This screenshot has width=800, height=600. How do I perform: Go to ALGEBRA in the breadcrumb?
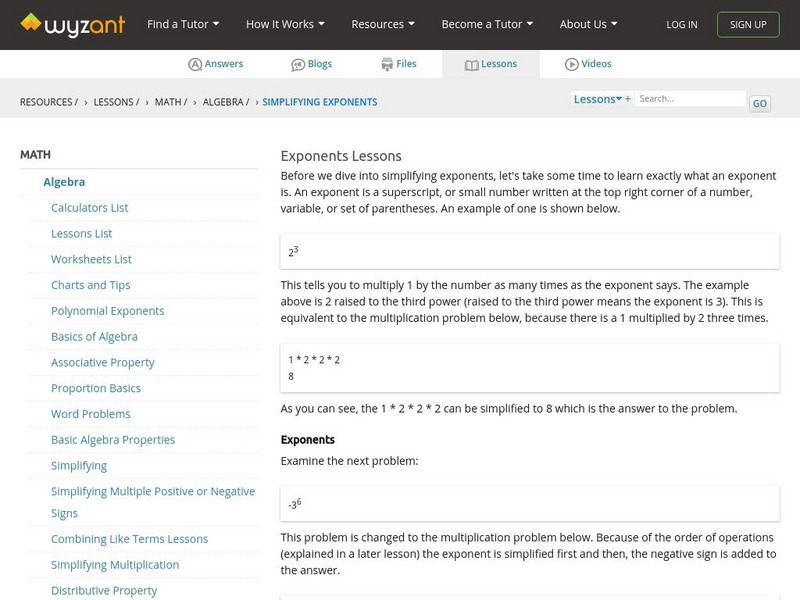225,102
